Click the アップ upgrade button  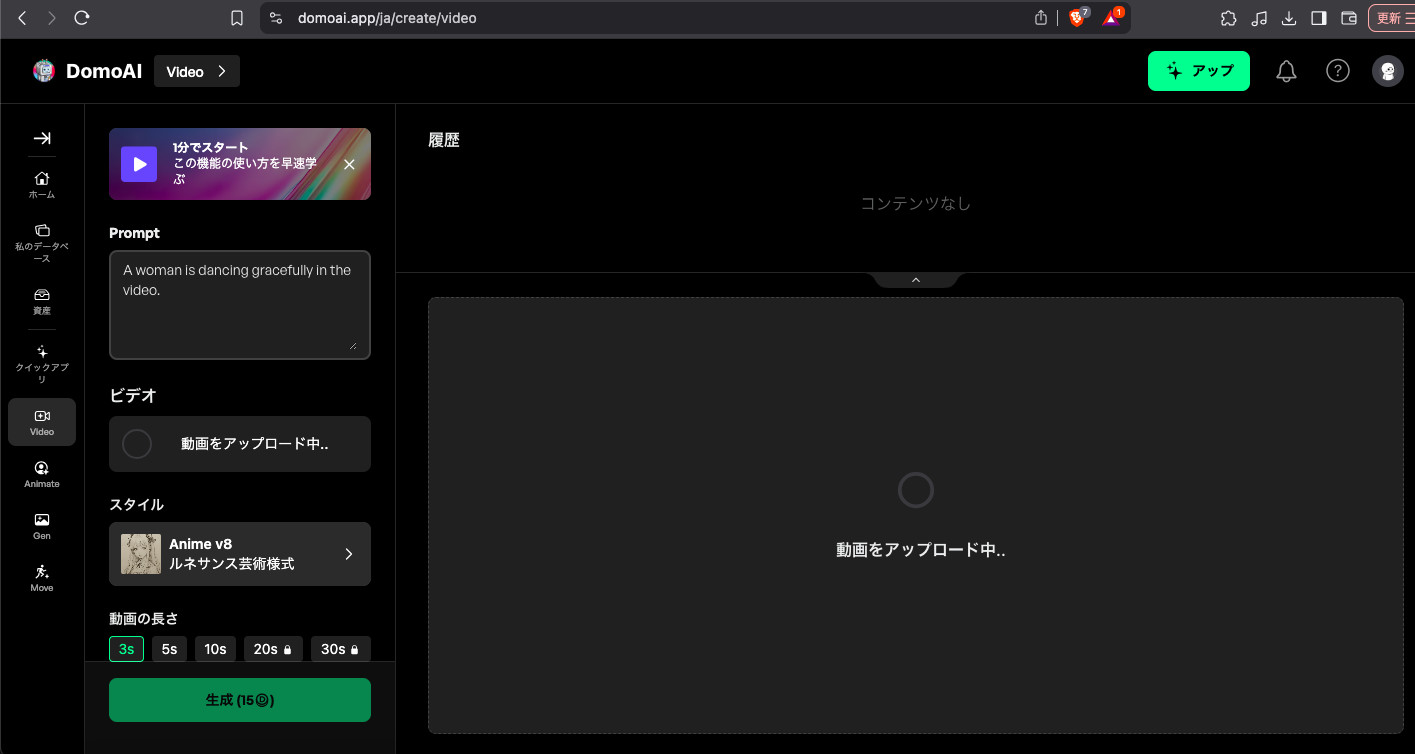(1199, 71)
